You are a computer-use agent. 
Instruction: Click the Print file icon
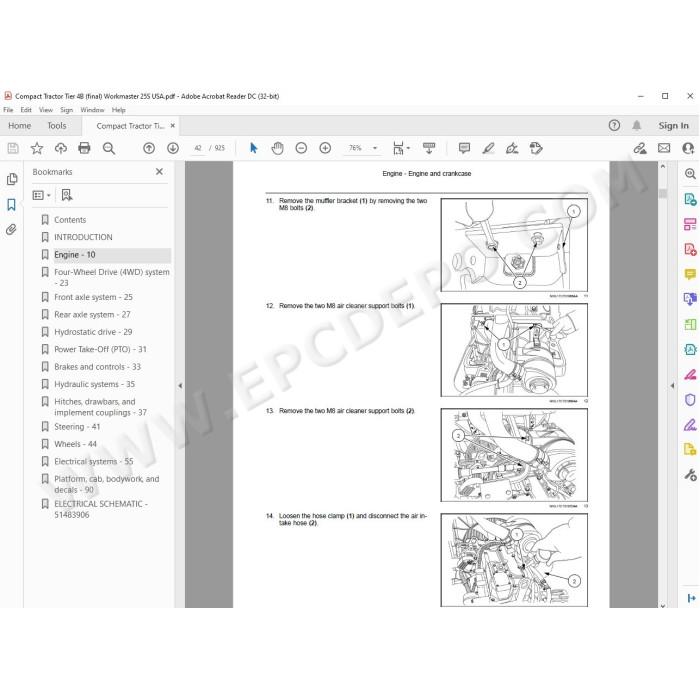click(x=84, y=148)
